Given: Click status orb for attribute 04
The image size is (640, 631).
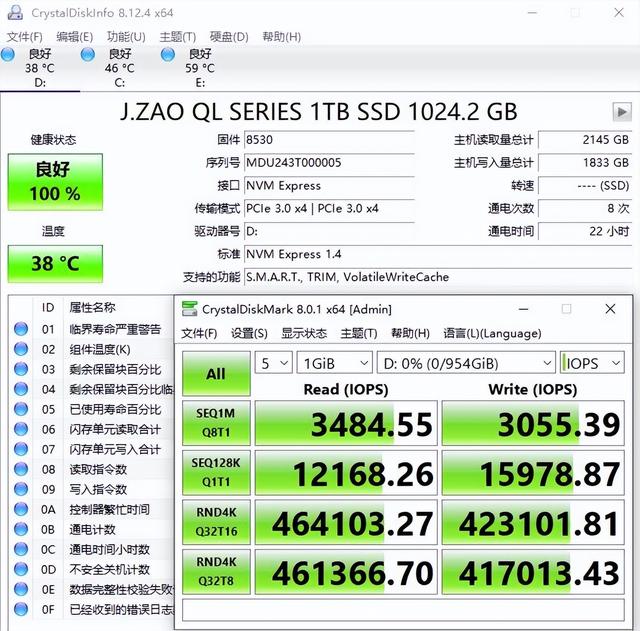Looking at the screenshot, I should click(x=21, y=389).
